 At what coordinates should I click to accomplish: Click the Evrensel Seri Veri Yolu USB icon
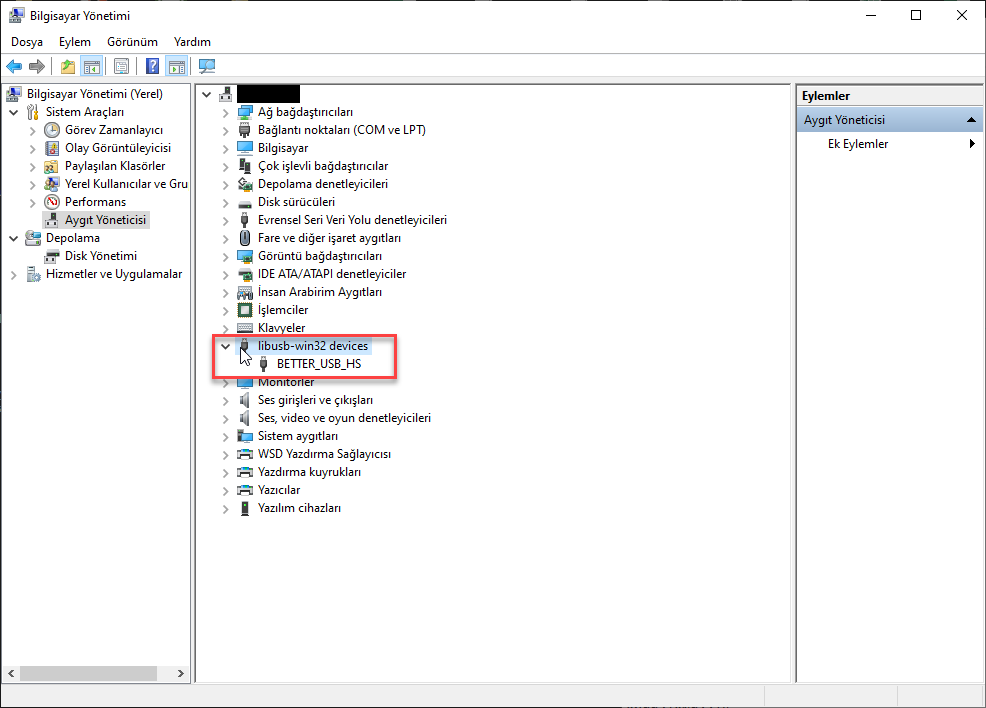(x=245, y=220)
